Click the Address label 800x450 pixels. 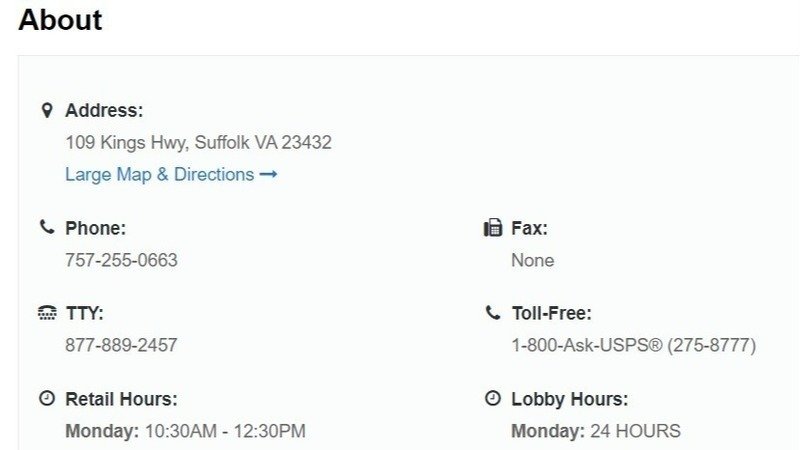click(104, 110)
